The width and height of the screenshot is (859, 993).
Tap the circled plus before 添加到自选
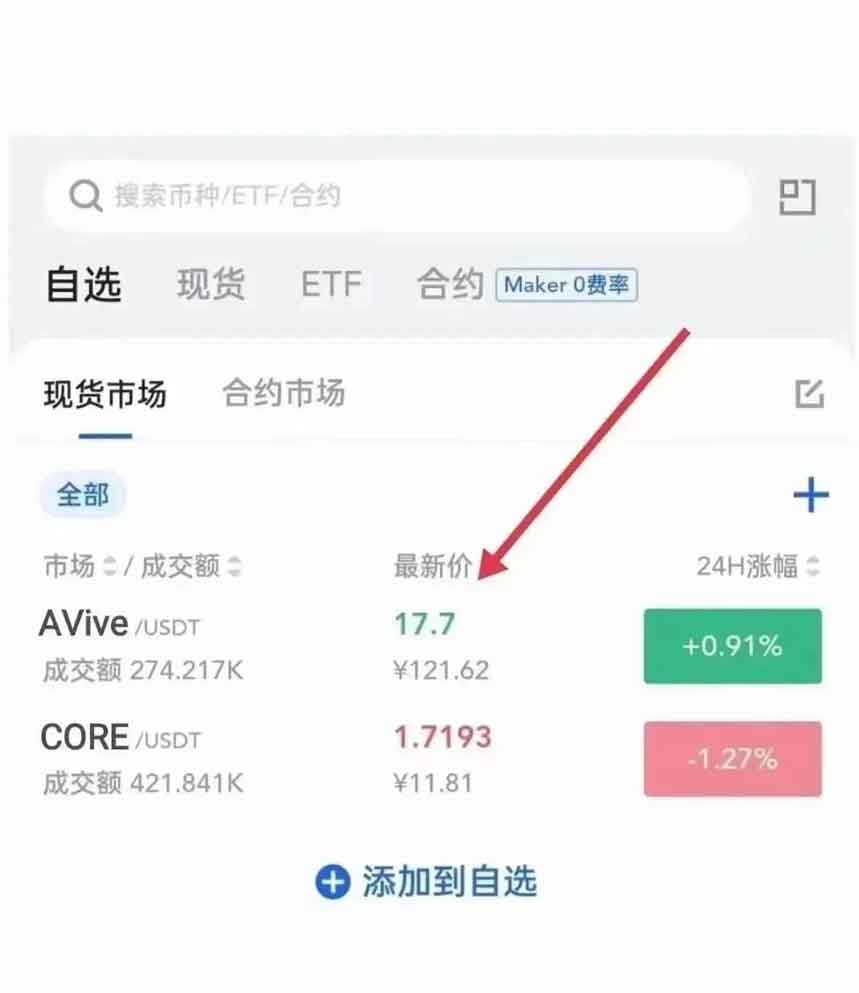[x=333, y=881]
